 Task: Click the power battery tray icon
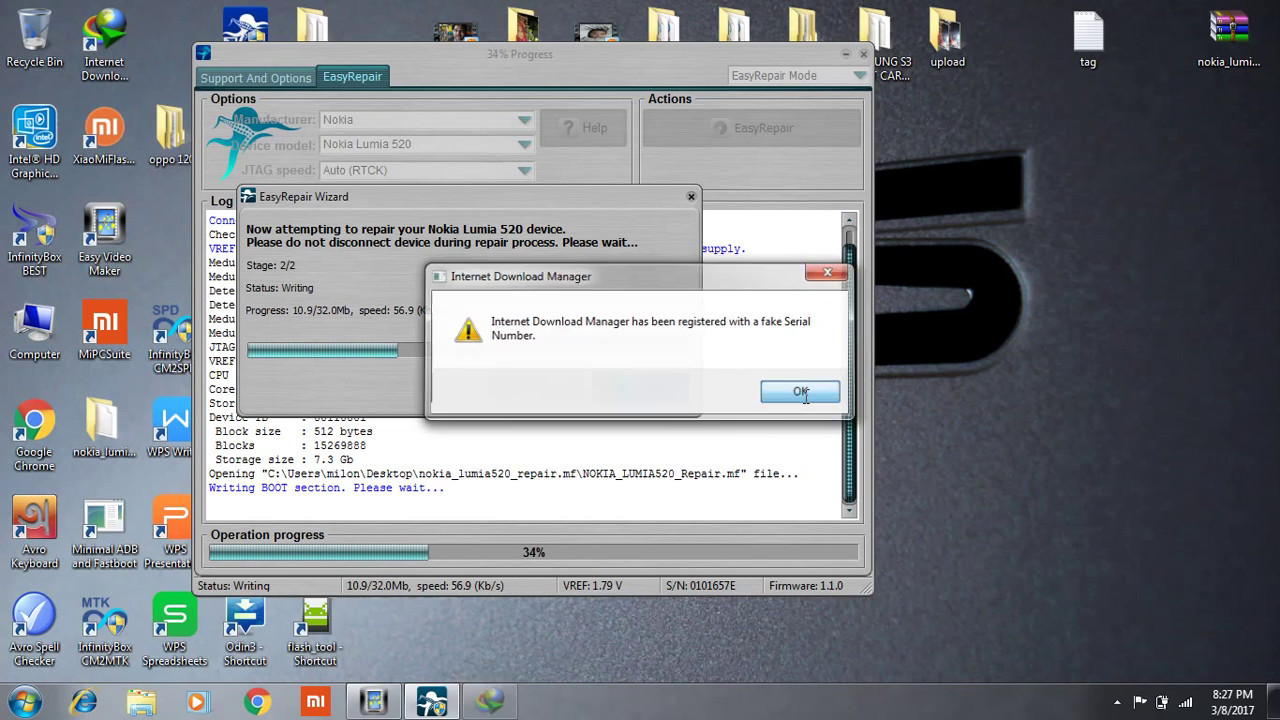(x=1162, y=702)
